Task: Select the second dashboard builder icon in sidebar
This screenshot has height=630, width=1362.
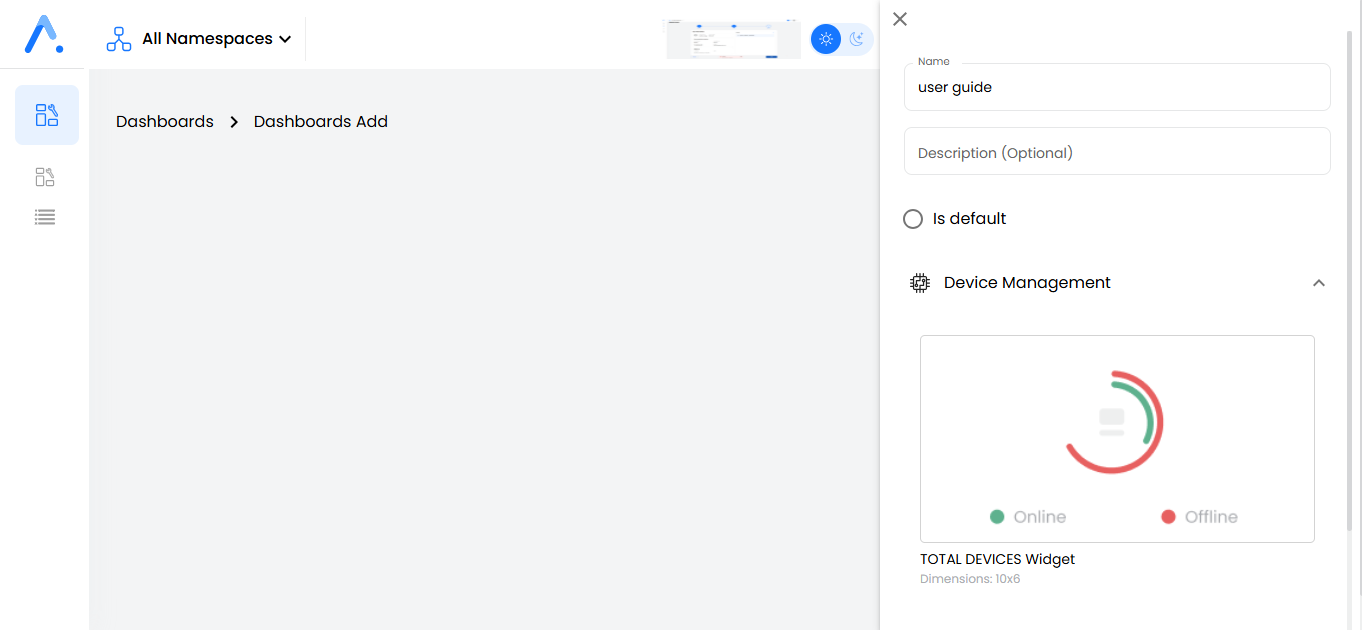Action: point(44,176)
